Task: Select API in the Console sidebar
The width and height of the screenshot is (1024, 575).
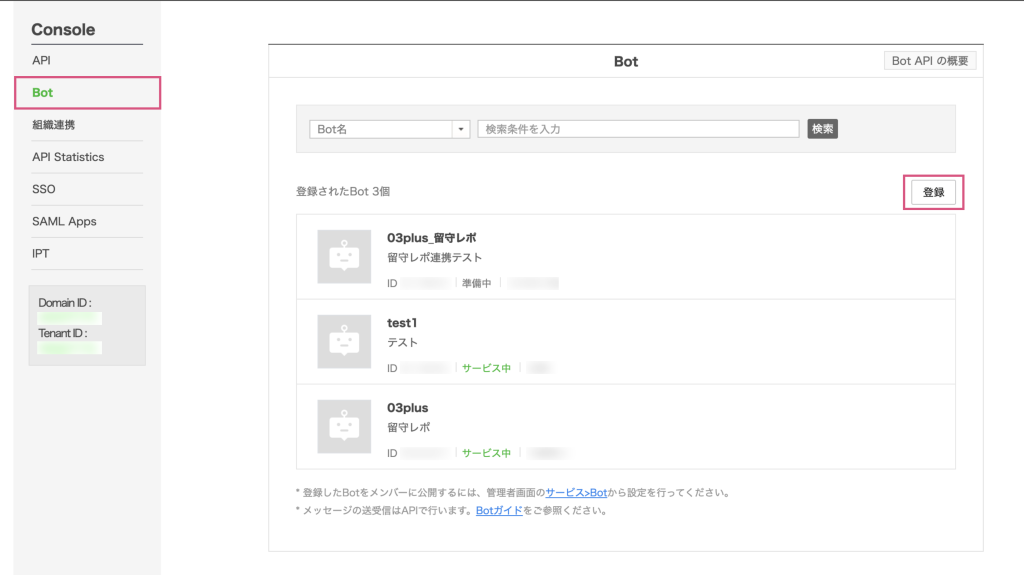Action: 41,60
